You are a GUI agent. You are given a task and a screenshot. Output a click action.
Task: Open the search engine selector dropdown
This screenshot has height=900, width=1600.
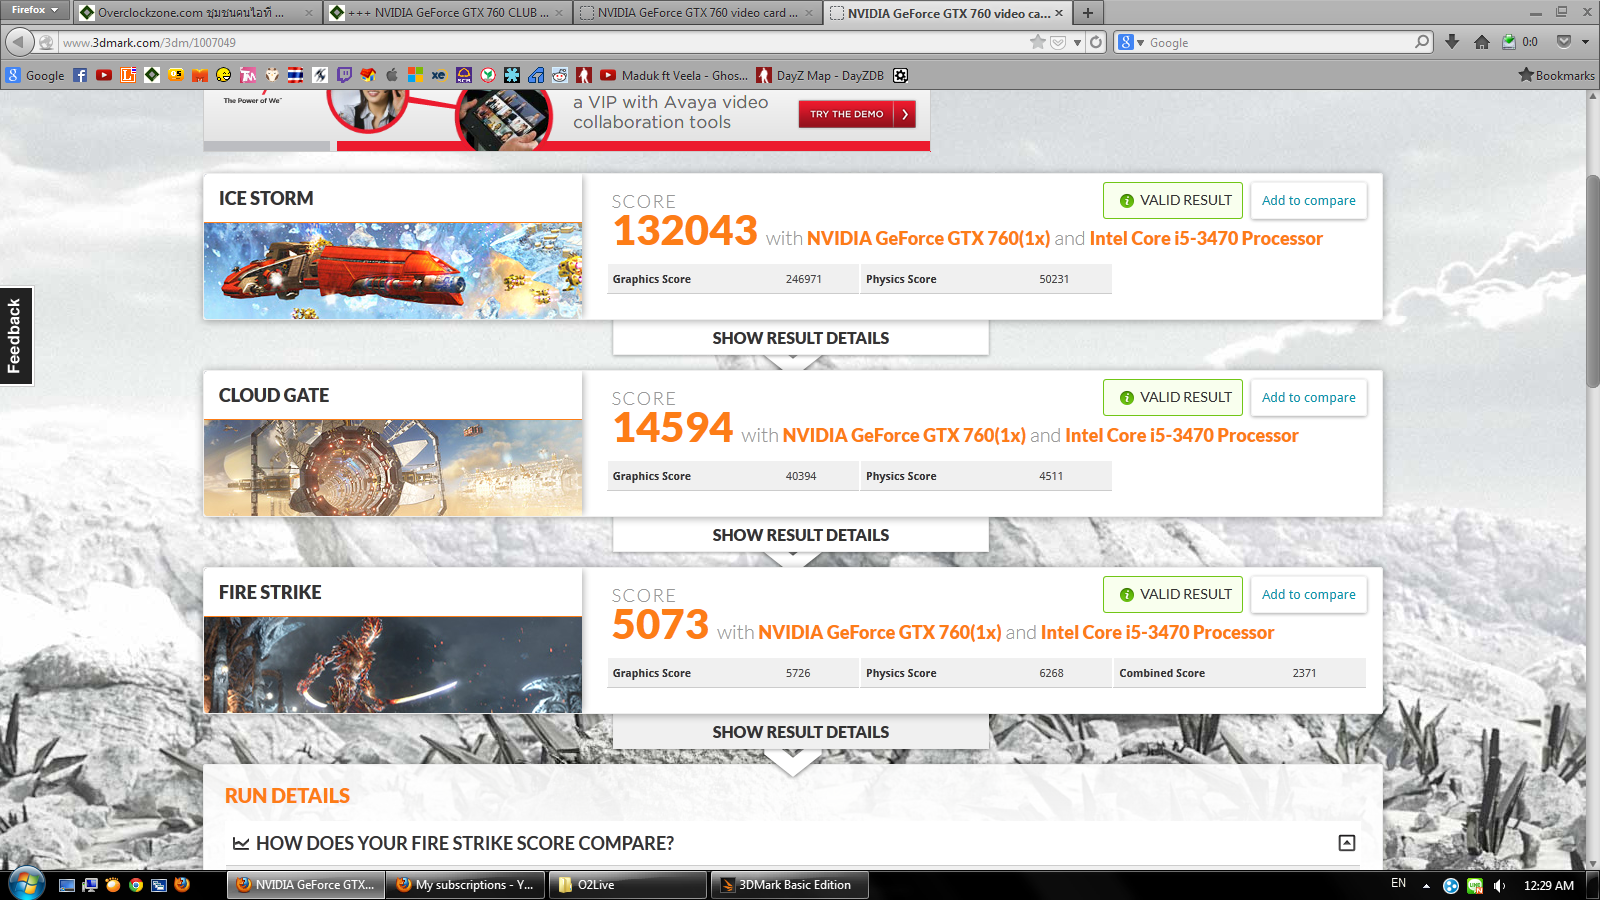(x=1131, y=42)
